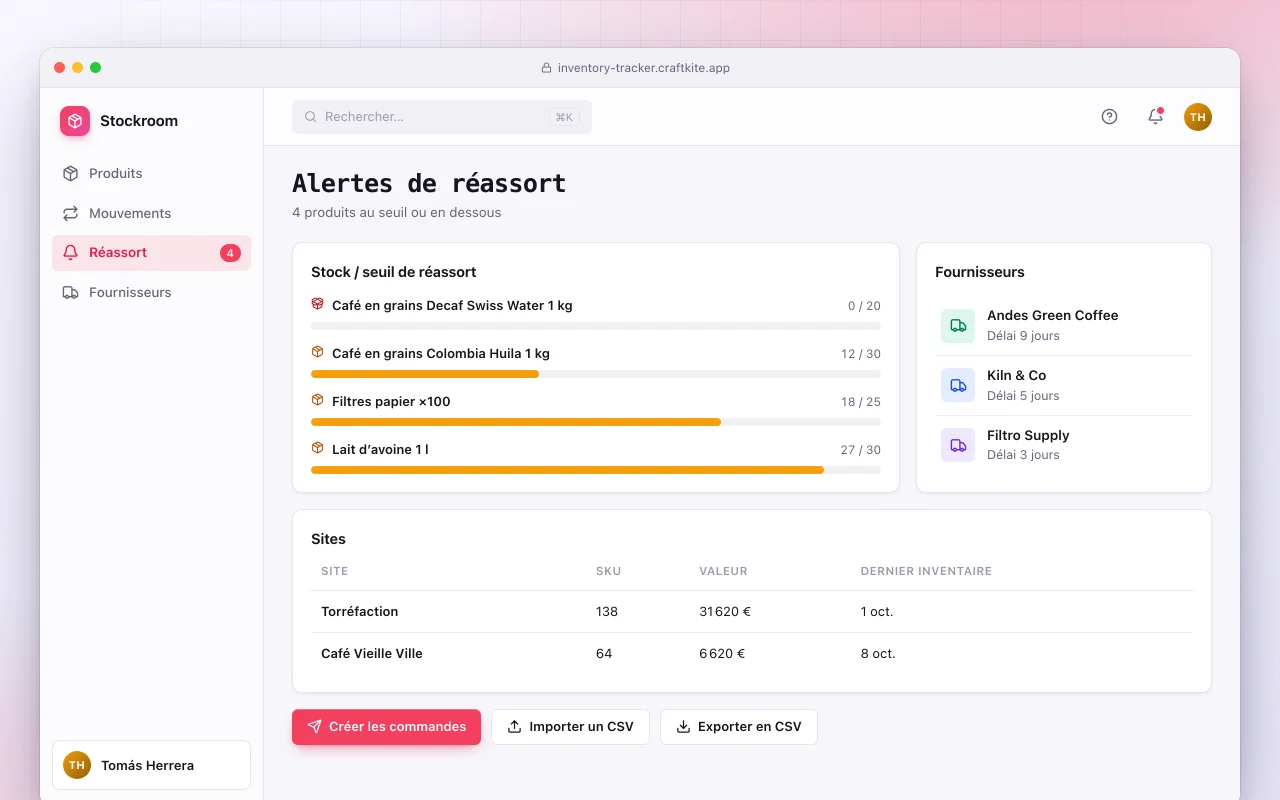Screen dimensions: 1280x800
Task: Click the Kiln & Co truck icon
Action: [958, 385]
